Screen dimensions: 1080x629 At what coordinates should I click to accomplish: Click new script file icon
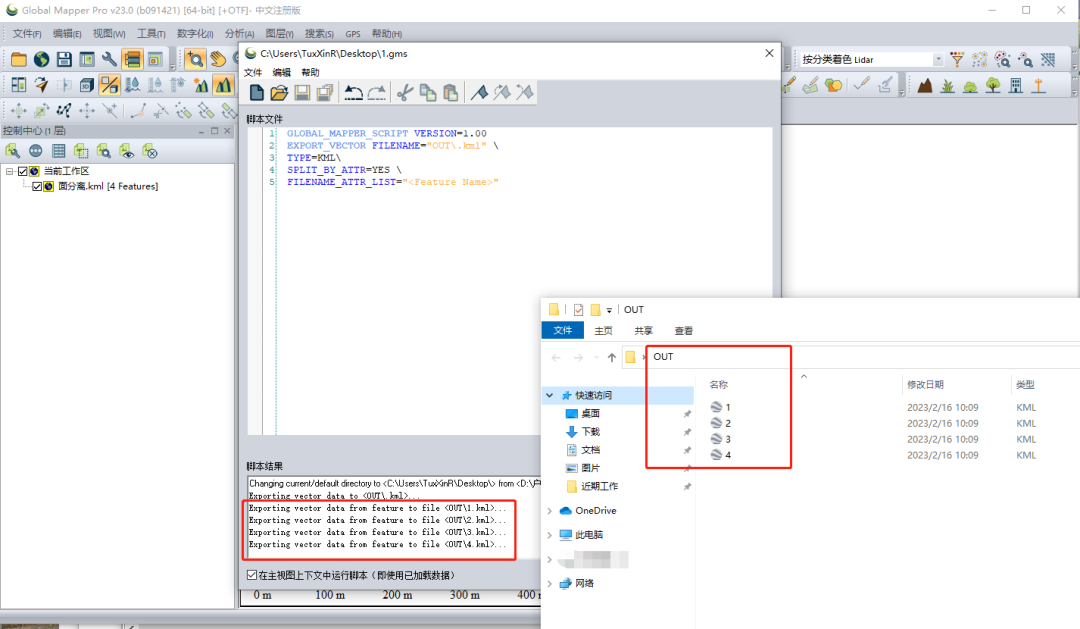256,93
